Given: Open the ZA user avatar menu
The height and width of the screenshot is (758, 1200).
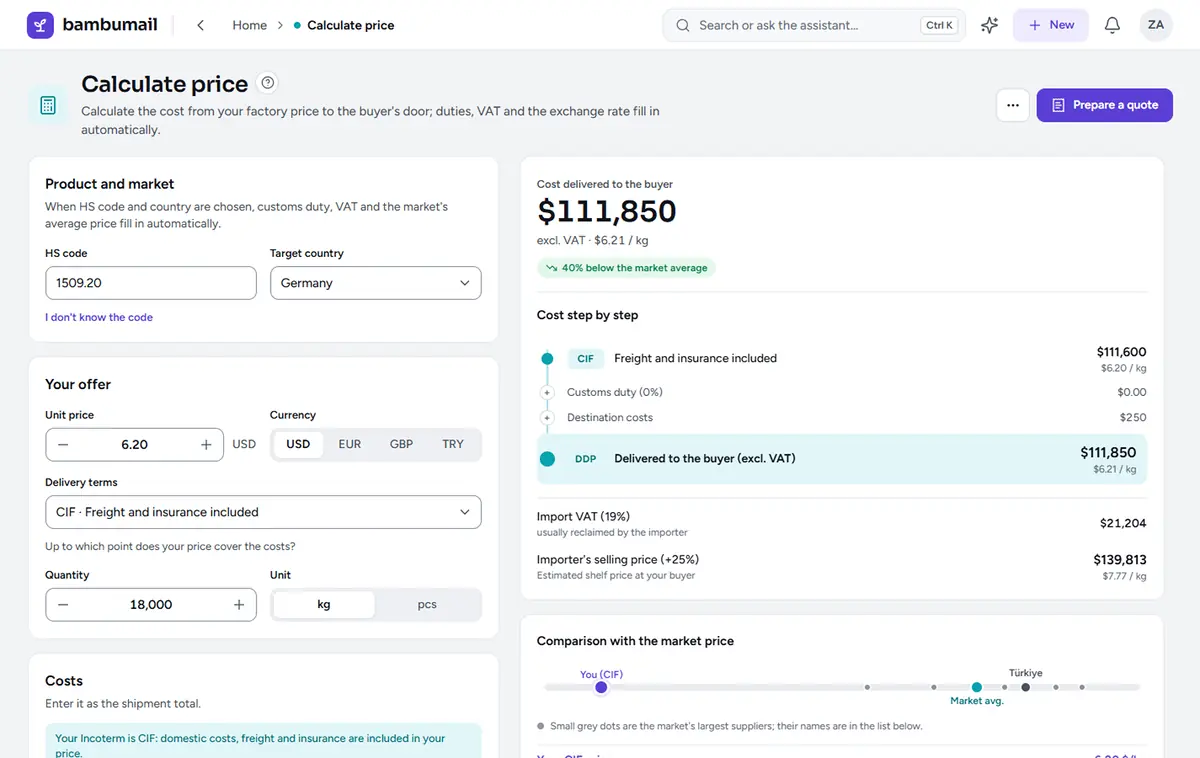Looking at the screenshot, I should tap(1156, 25).
